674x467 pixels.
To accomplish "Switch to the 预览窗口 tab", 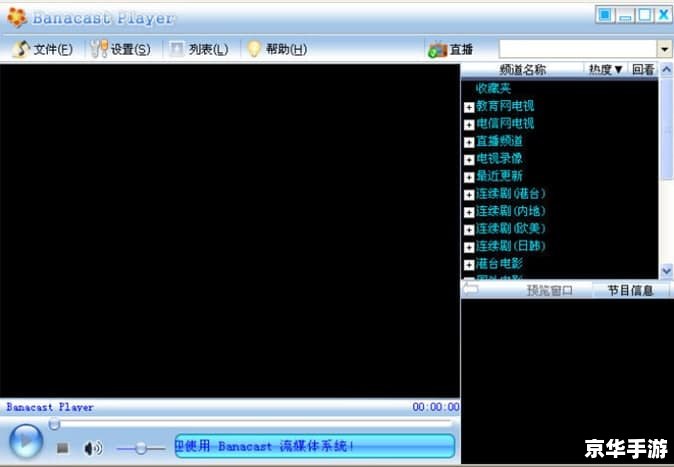I will 549,290.
